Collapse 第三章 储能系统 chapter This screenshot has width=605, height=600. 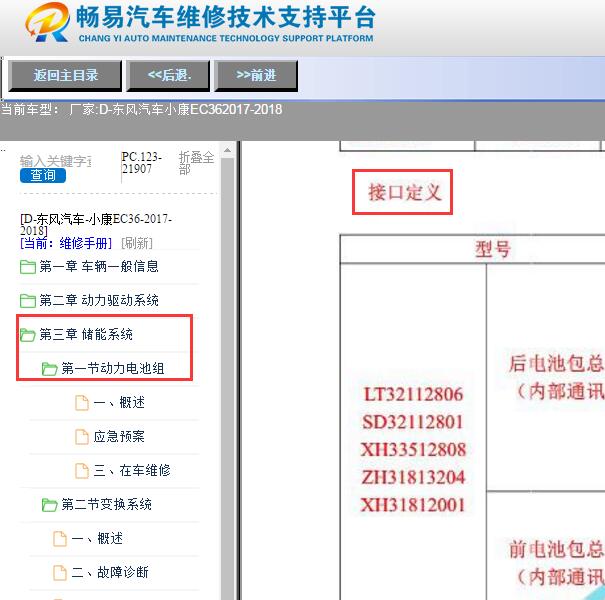(86, 334)
